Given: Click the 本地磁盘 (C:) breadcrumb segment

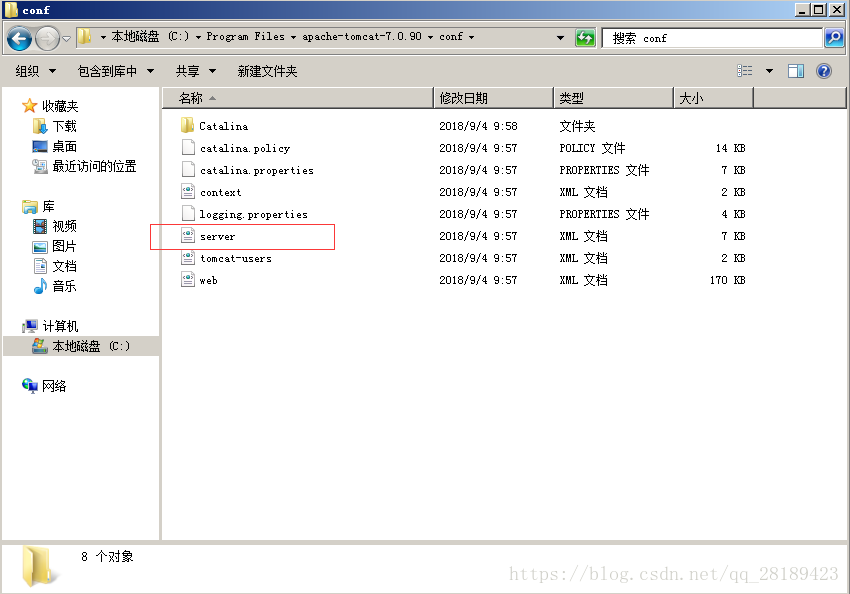Looking at the screenshot, I should pos(150,36).
